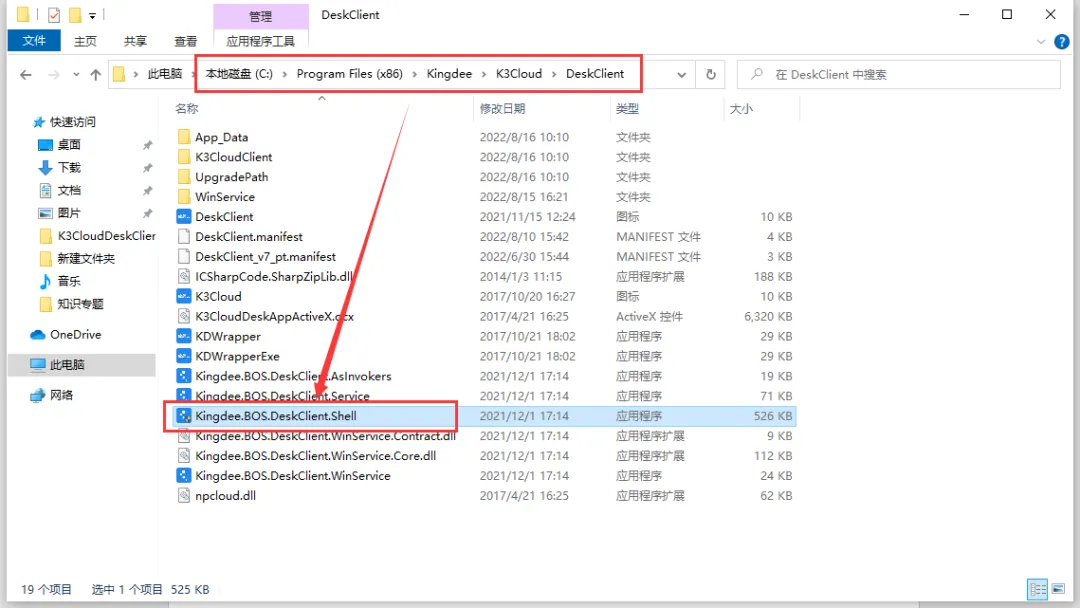
Task: Expand the chevron after Kingdee breadcrumb
Action: [x=484, y=74]
